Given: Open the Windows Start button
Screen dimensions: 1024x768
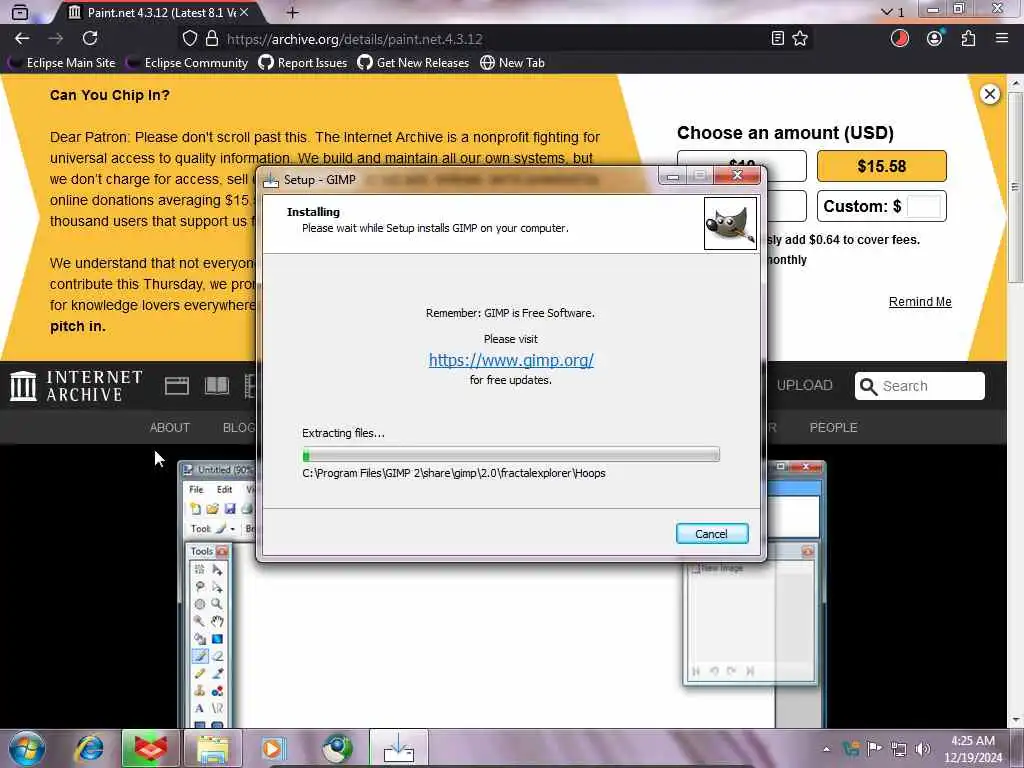Looking at the screenshot, I should tap(27, 748).
